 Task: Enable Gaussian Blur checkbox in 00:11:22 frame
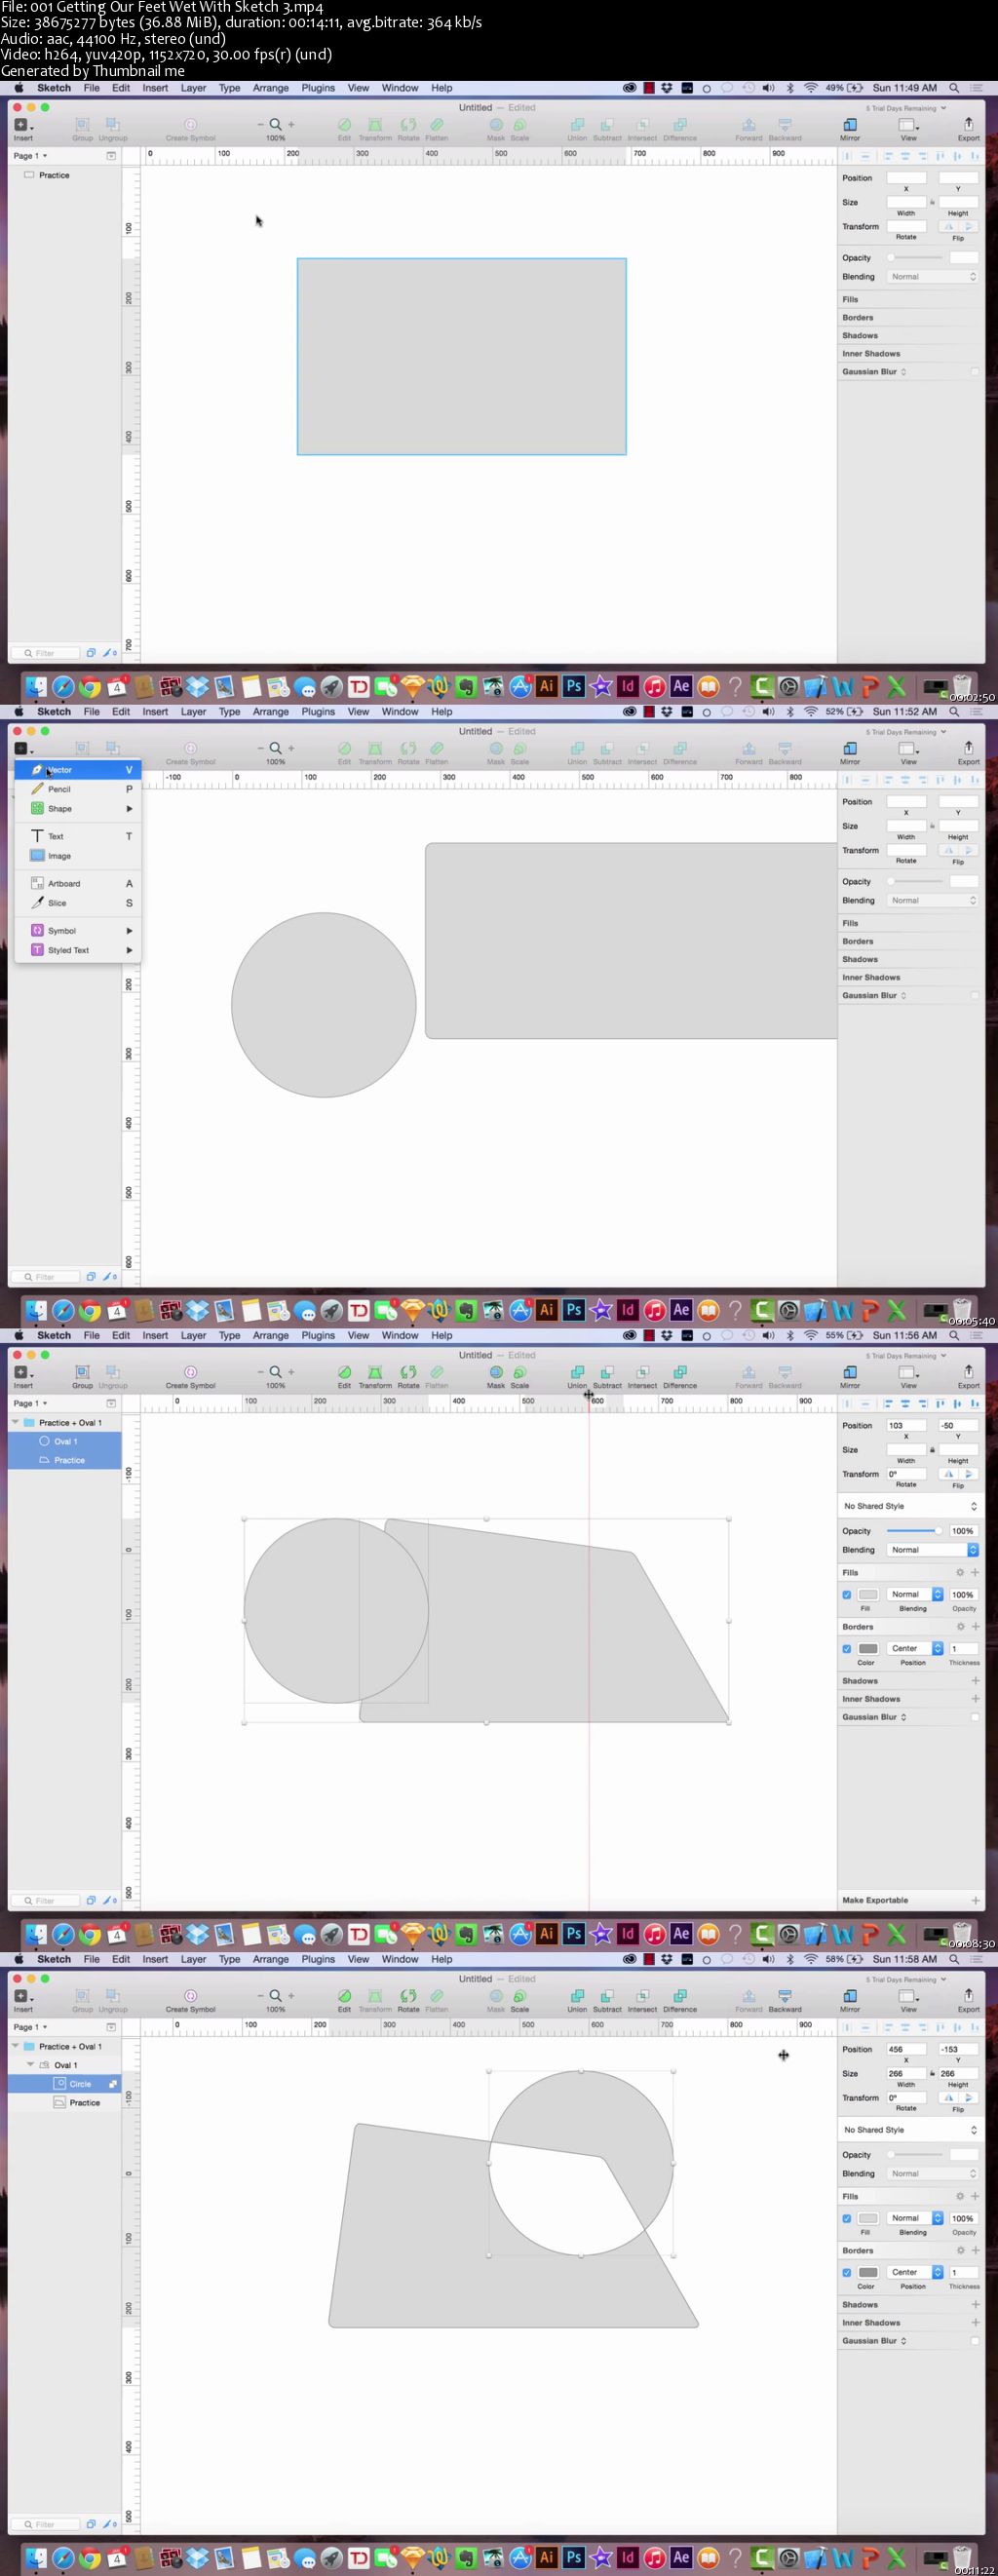(x=975, y=2340)
